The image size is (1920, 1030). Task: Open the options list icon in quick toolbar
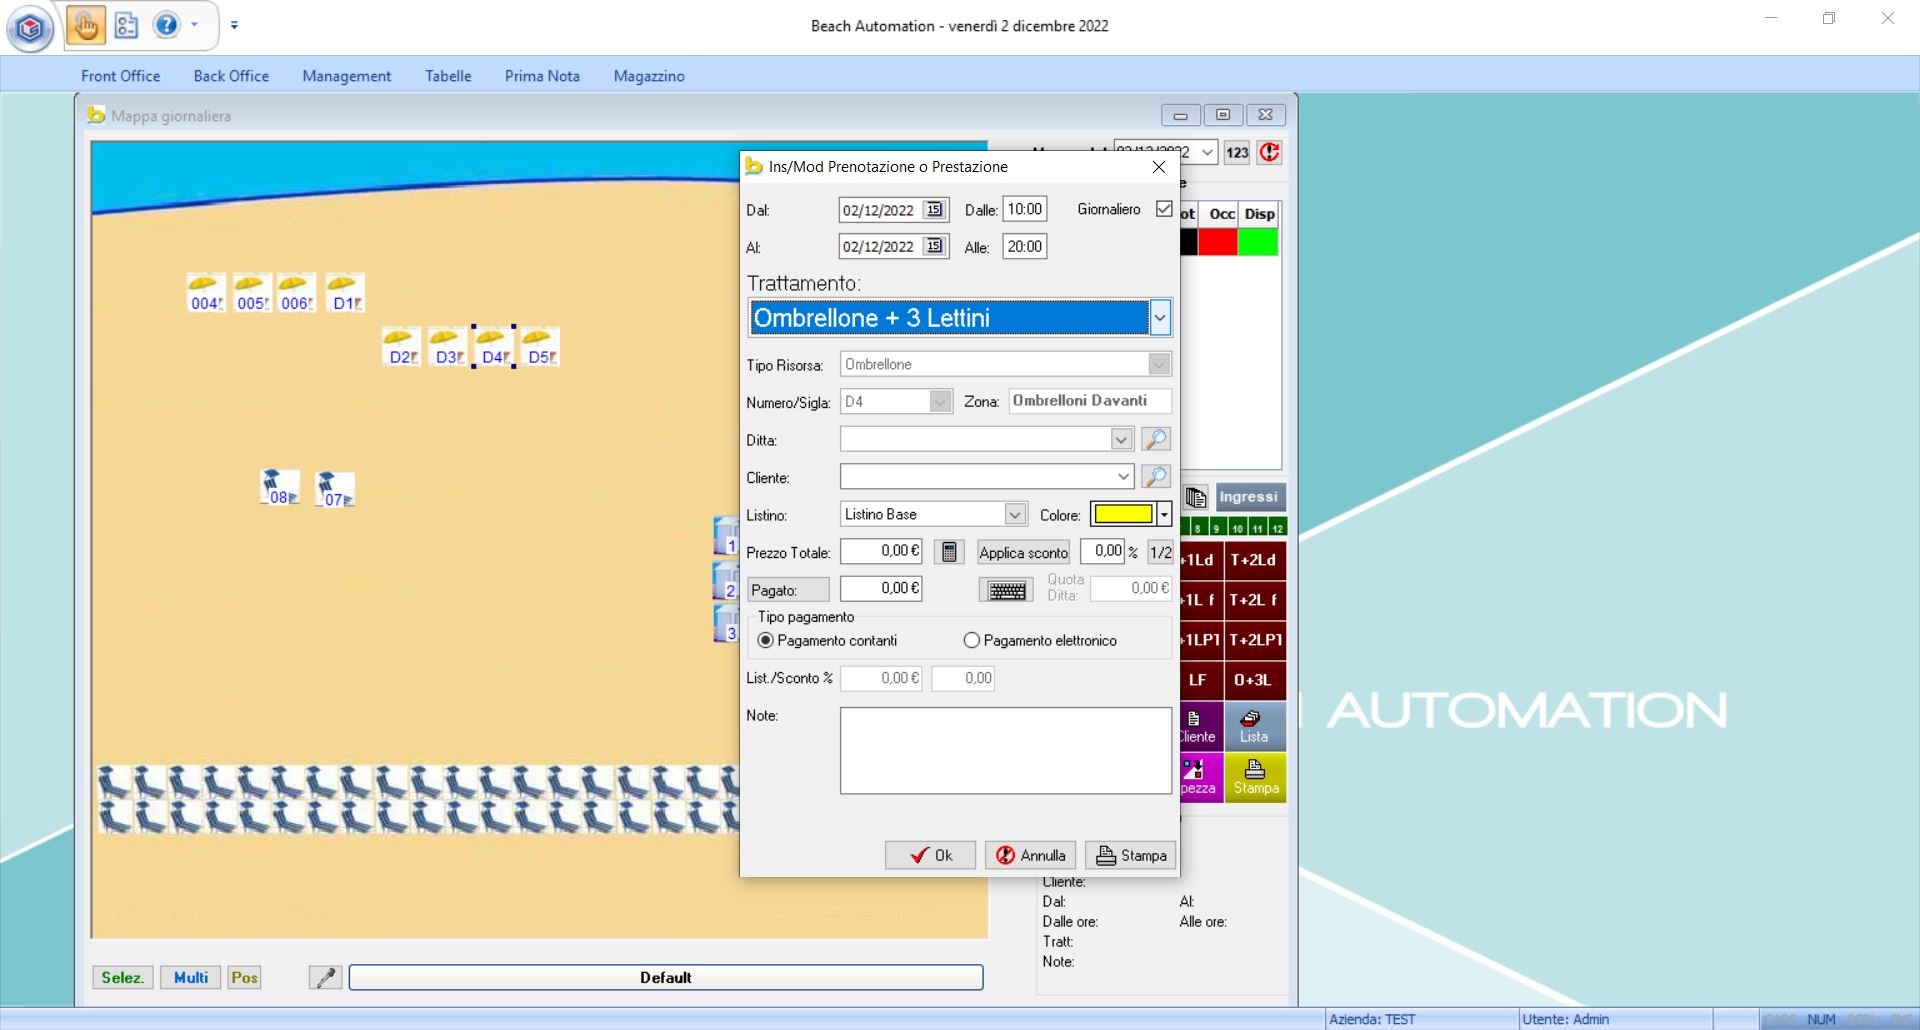(126, 26)
